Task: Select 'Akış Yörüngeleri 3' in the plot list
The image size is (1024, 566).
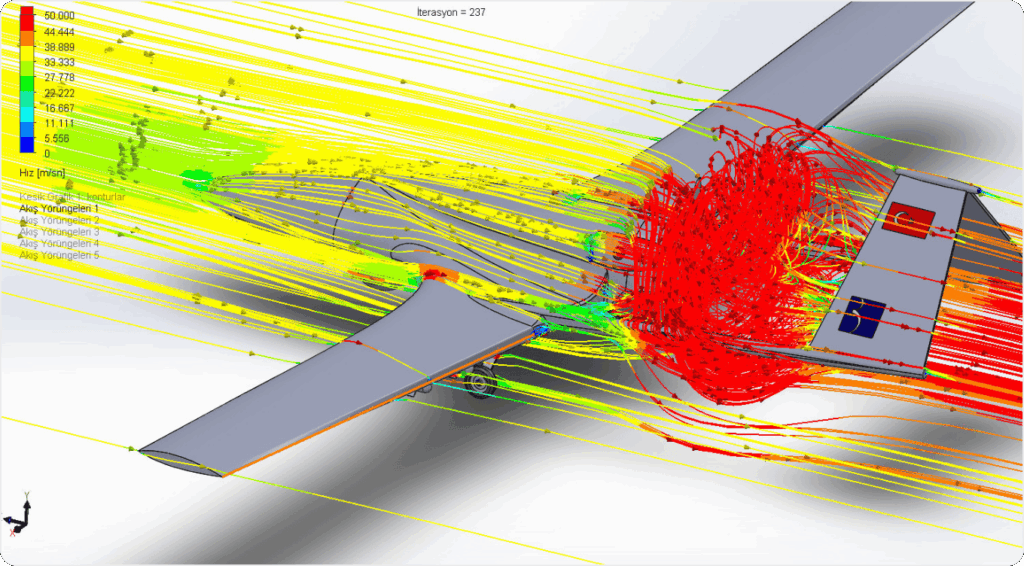Action: (x=59, y=232)
